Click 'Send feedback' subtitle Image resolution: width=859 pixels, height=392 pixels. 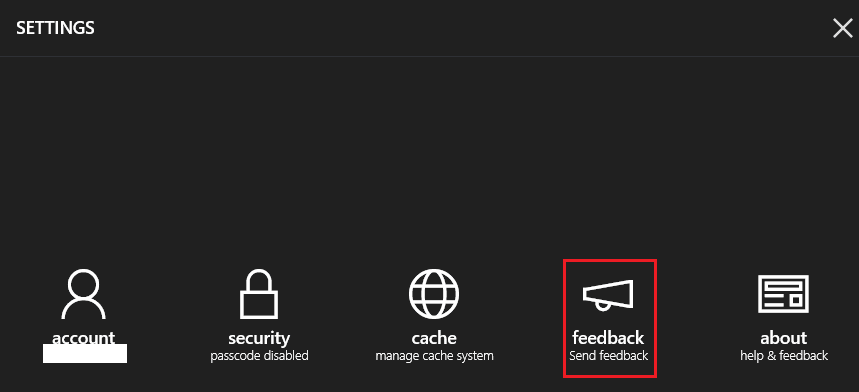tap(609, 356)
